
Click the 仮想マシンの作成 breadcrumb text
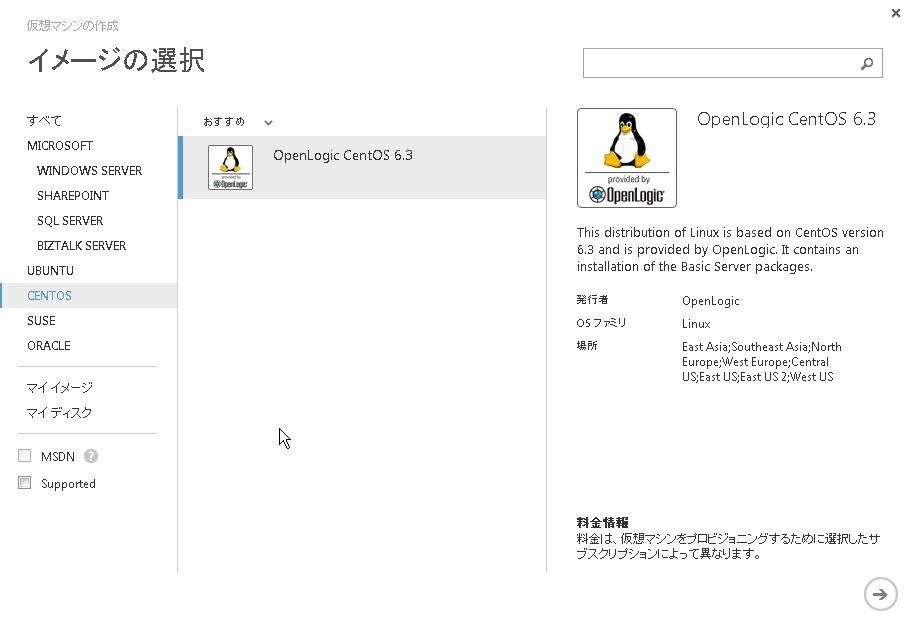[72, 26]
